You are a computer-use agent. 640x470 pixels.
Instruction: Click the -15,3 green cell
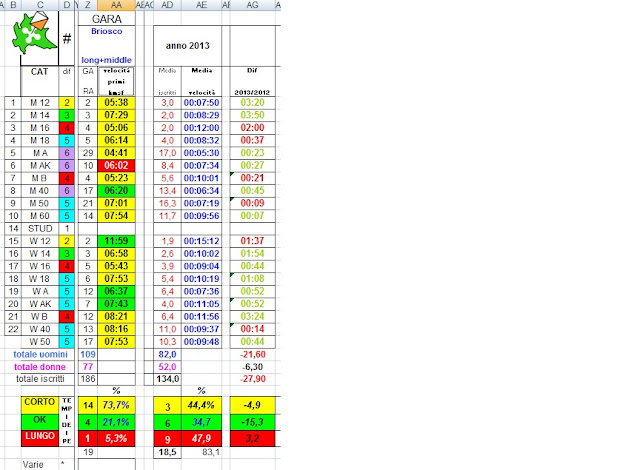coord(253,422)
